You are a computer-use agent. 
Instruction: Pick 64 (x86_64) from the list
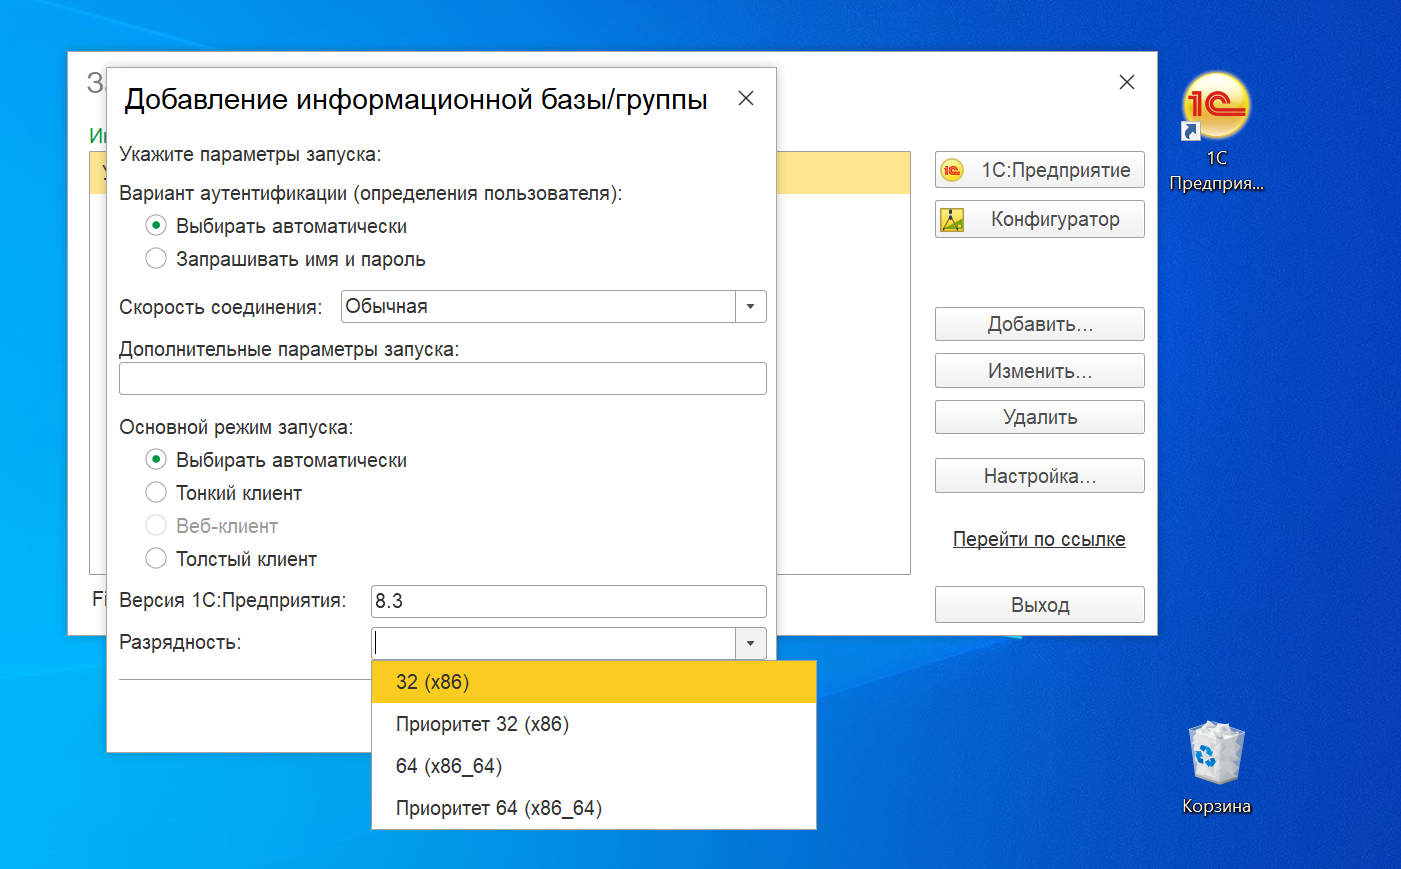click(594, 766)
